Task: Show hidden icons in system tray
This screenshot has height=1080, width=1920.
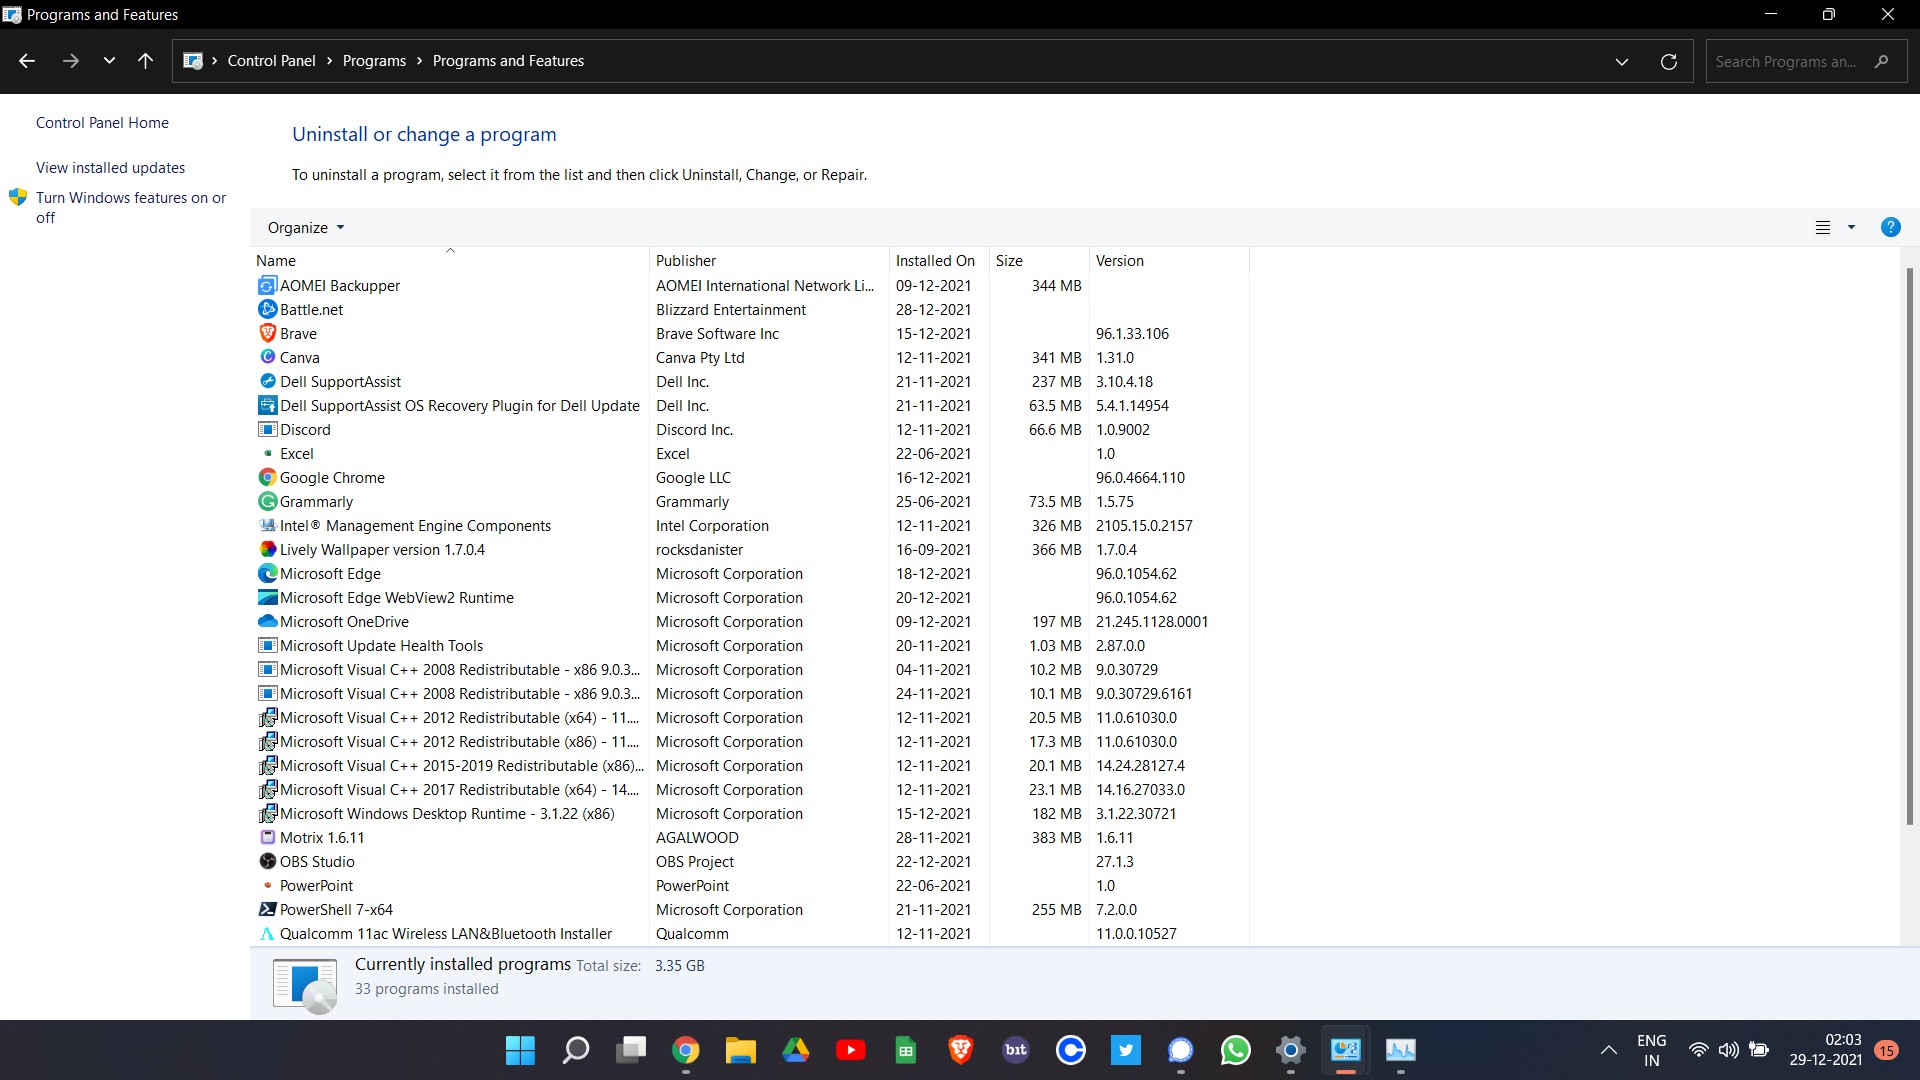Action: 1608,1050
